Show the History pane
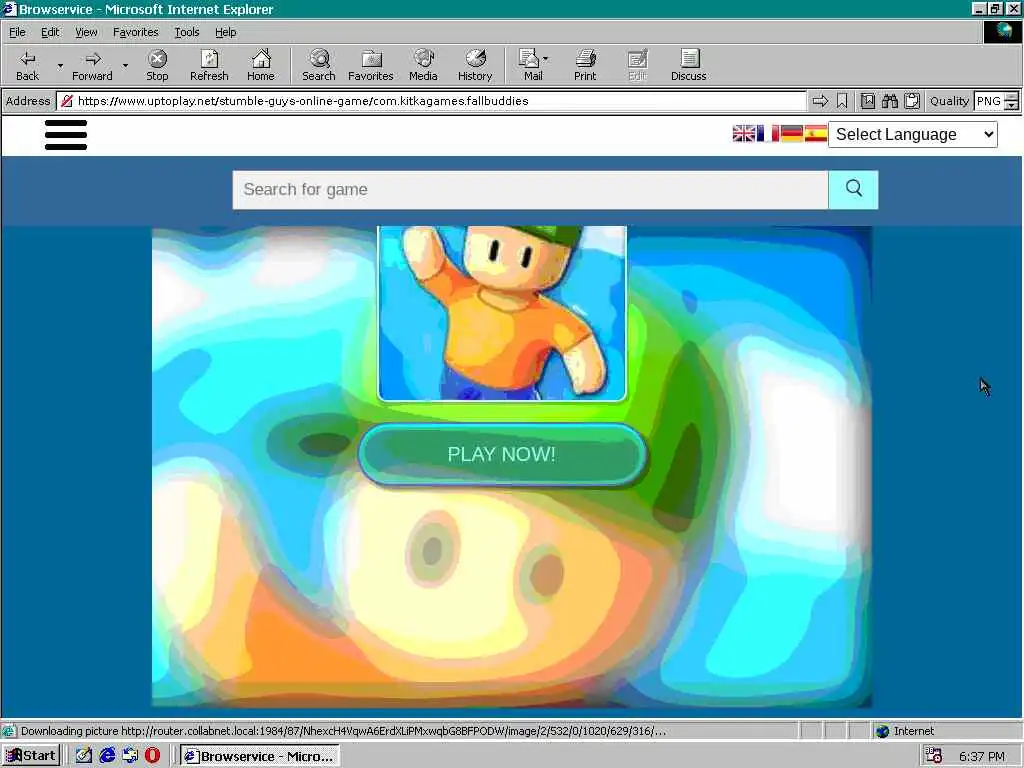Screen dimensions: 1024x768 coord(475,65)
